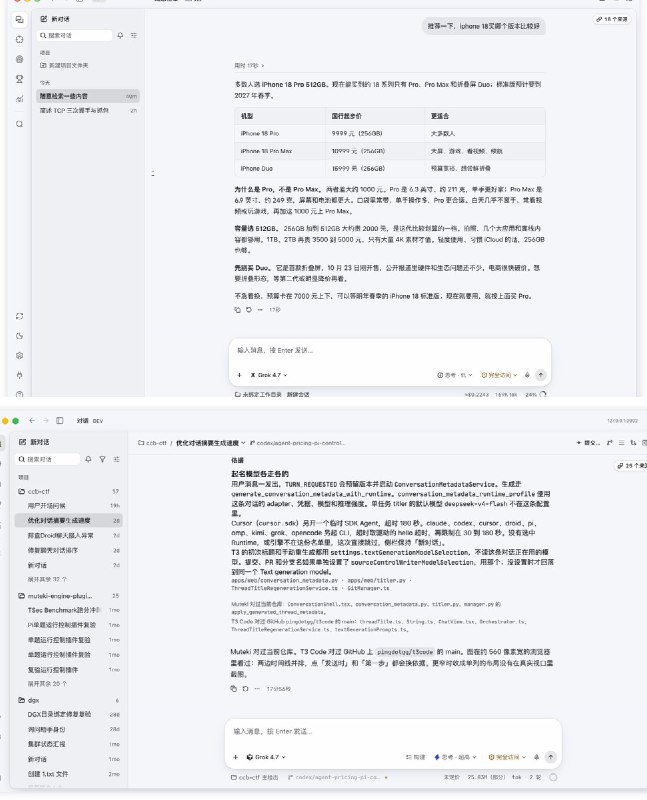Focus the message input in top window
The image size is (647, 800).
pyautogui.click(x=390, y=351)
